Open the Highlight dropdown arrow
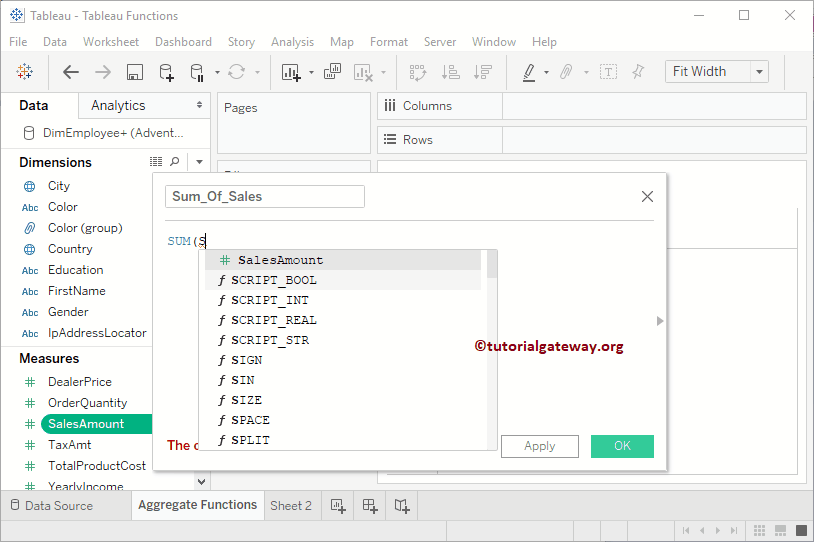 tap(546, 72)
